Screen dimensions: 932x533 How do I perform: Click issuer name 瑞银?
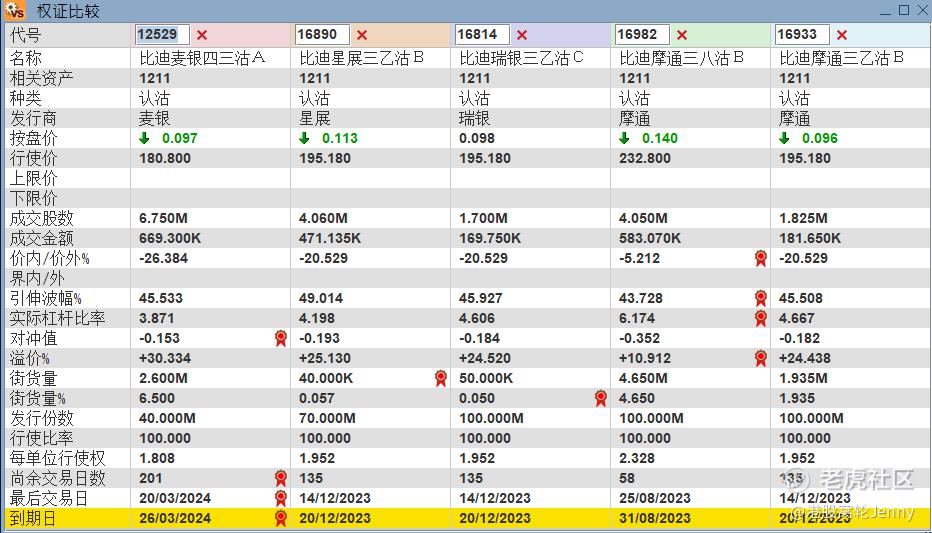click(474, 118)
